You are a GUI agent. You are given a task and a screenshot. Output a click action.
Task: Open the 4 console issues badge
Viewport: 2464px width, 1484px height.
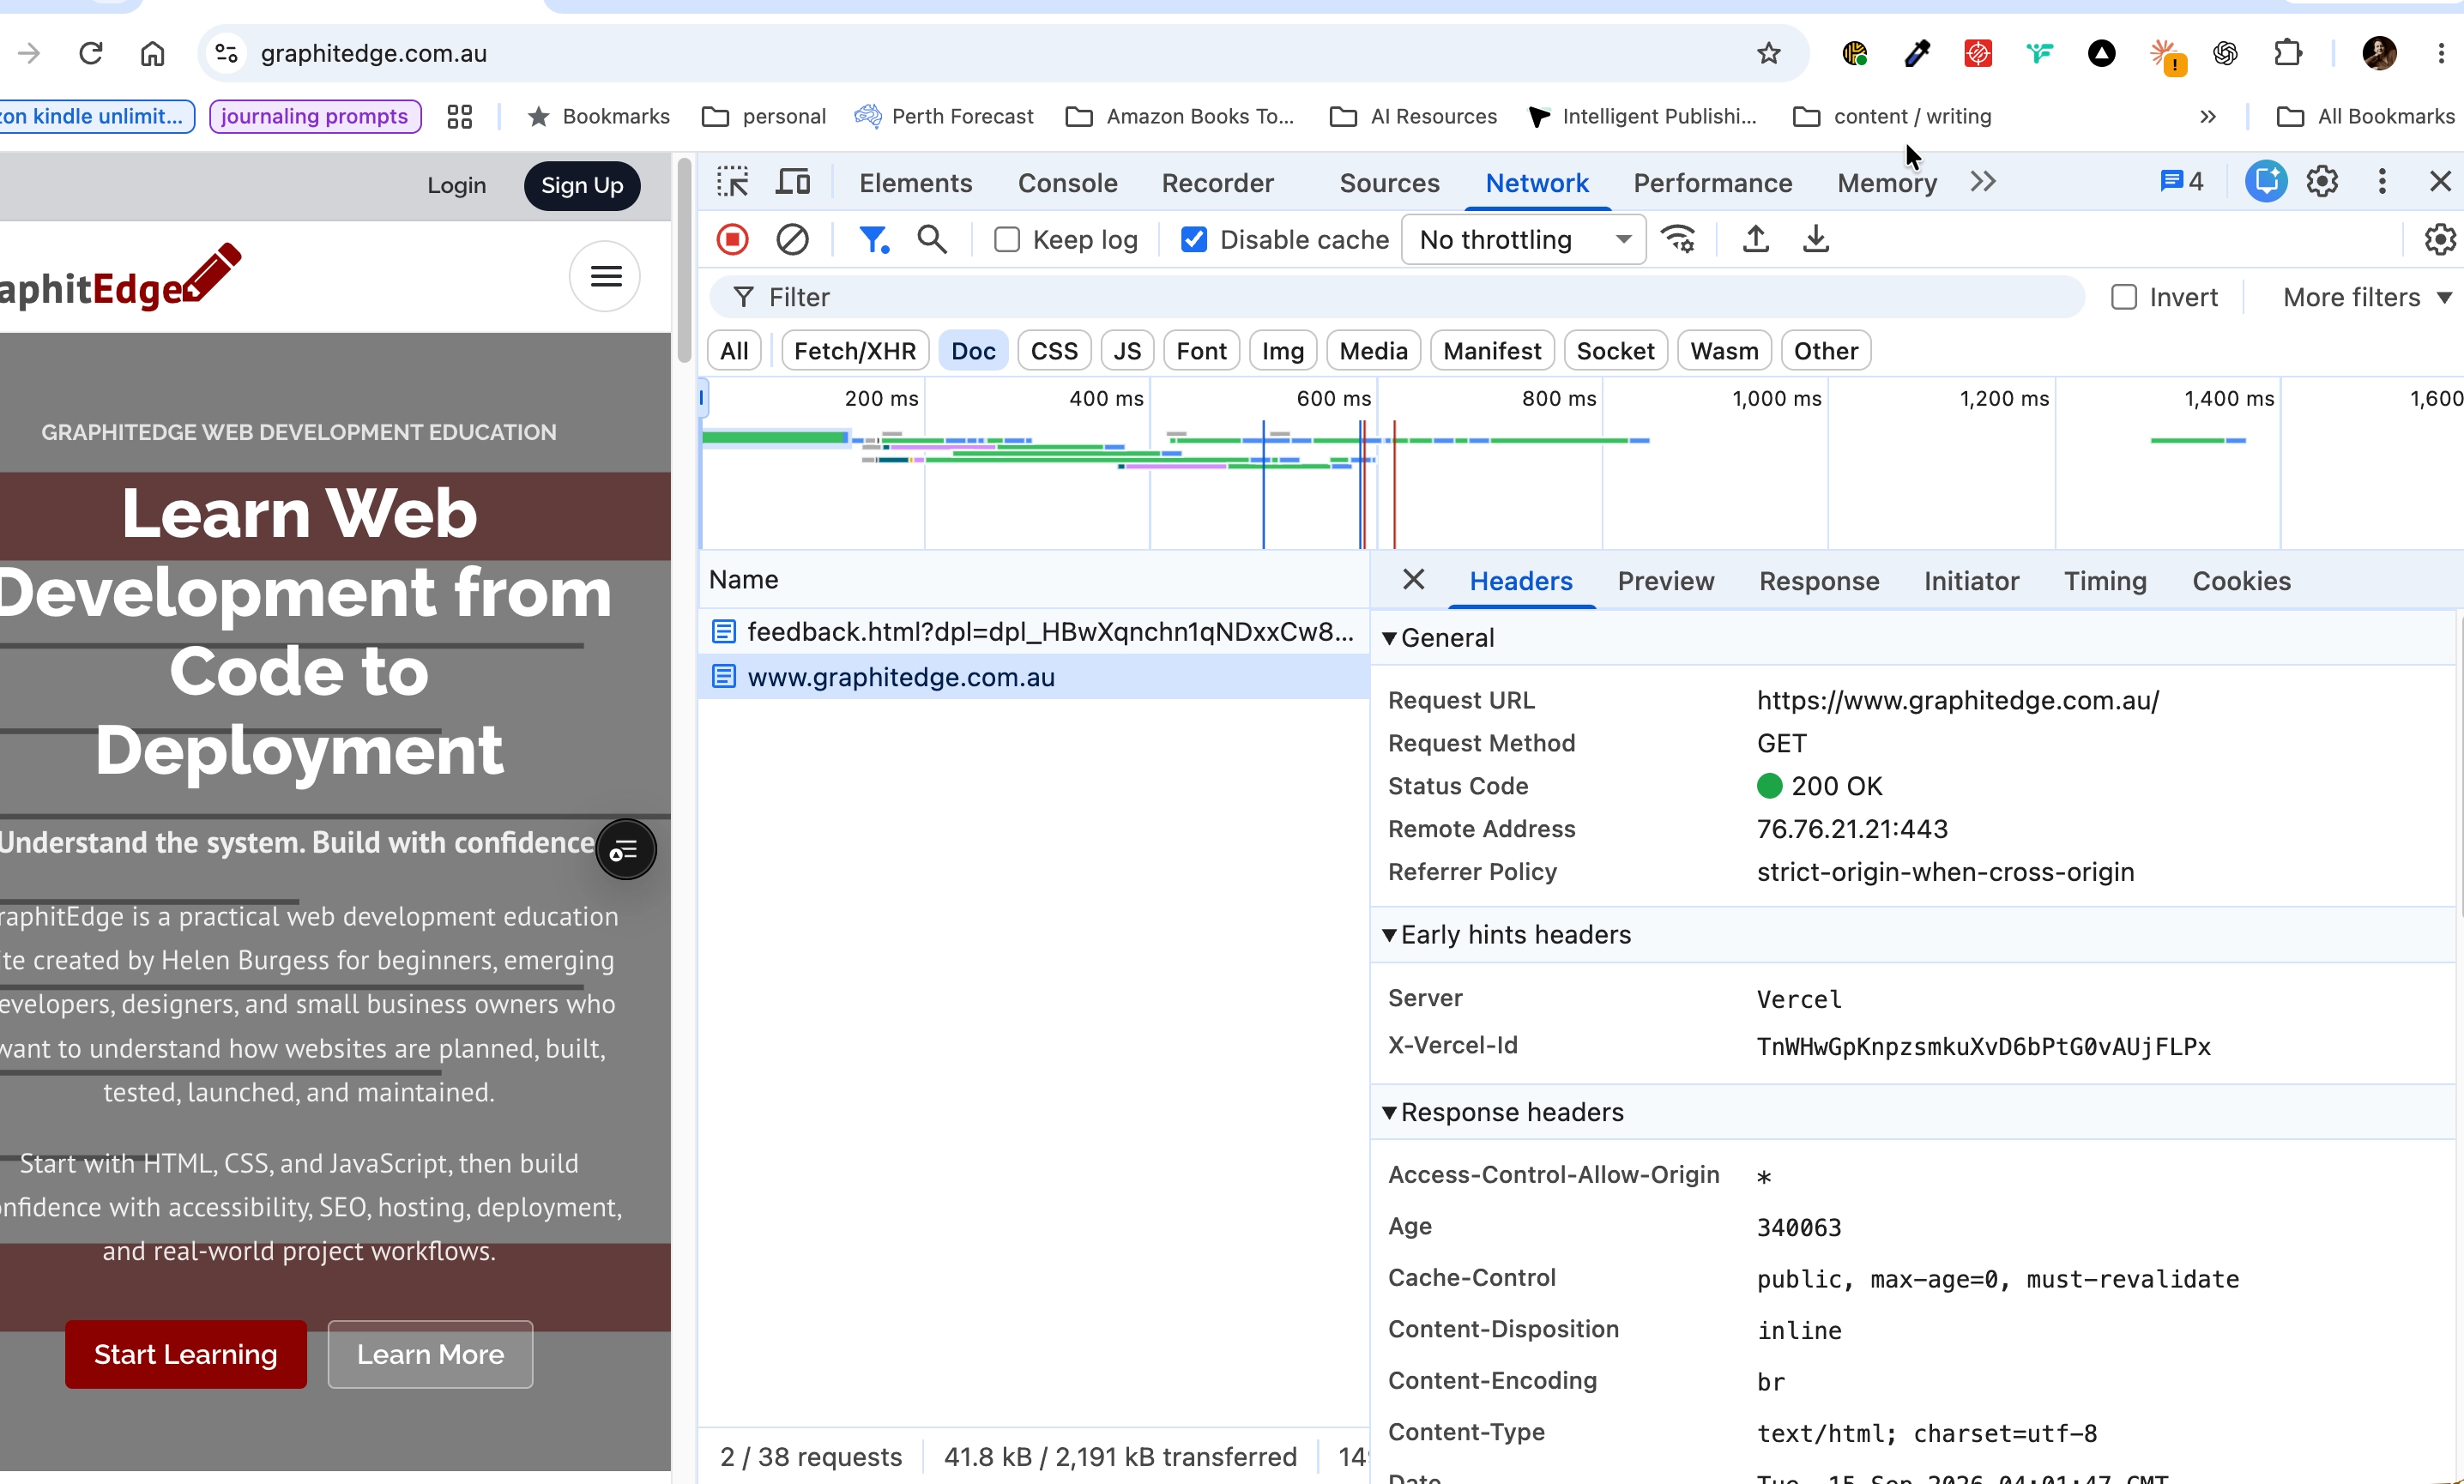click(x=2181, y=181)
